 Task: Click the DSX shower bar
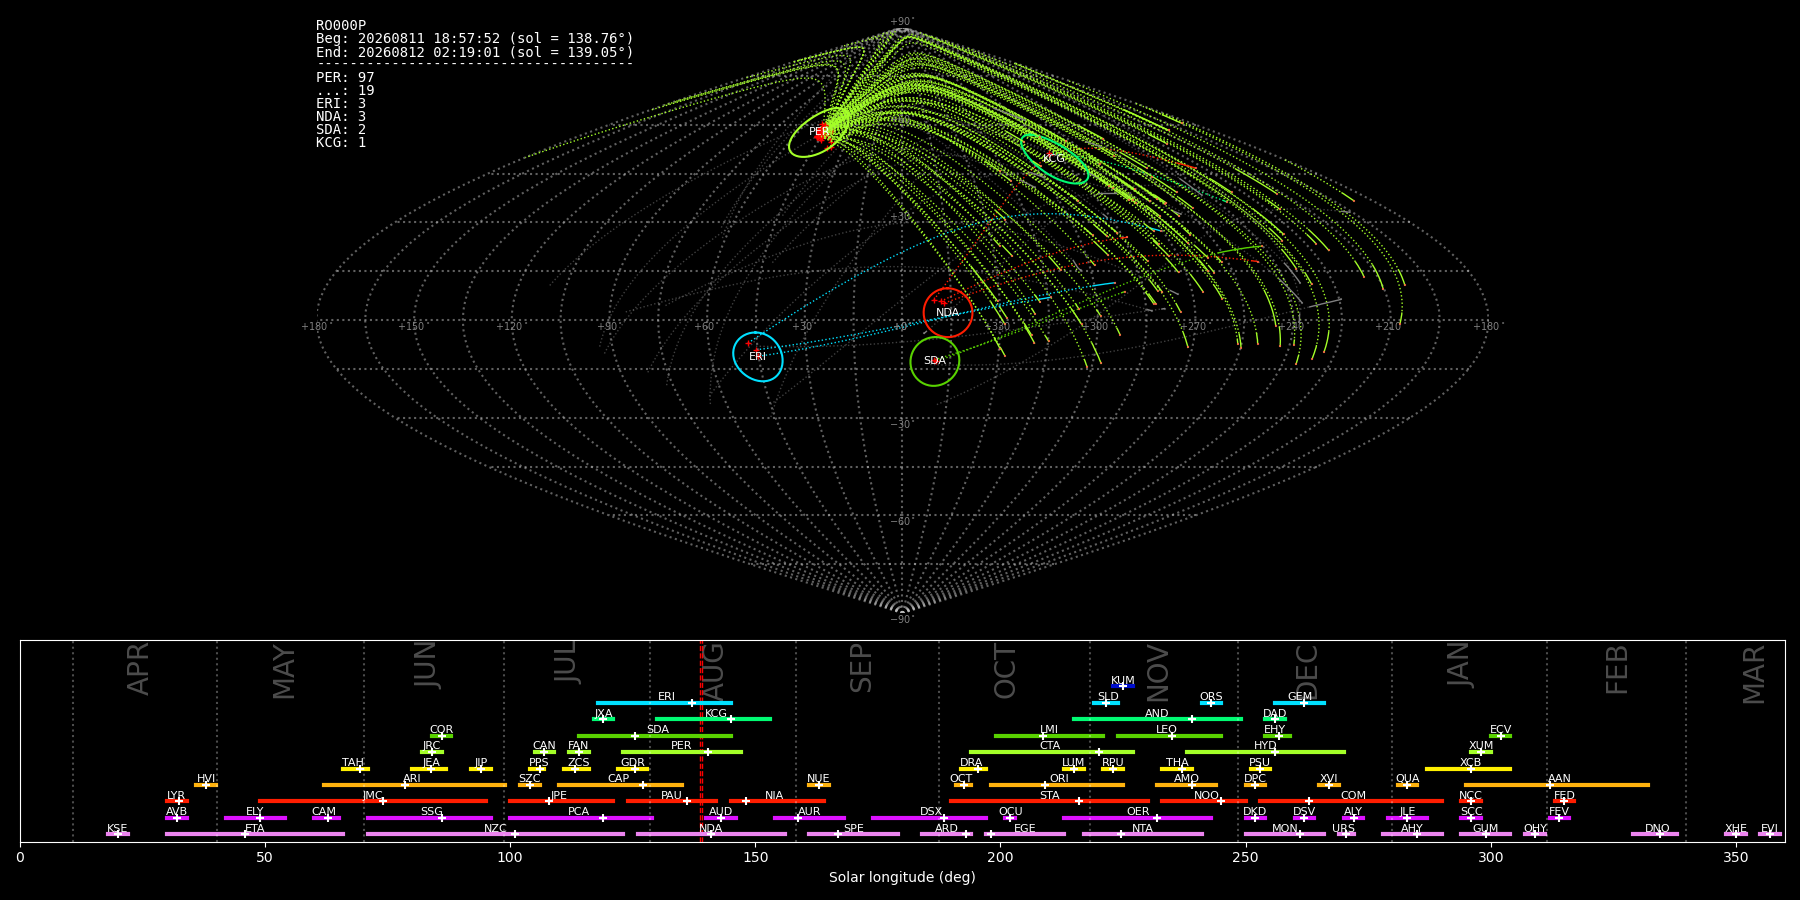pyautogui.click(x=929, y=818)
